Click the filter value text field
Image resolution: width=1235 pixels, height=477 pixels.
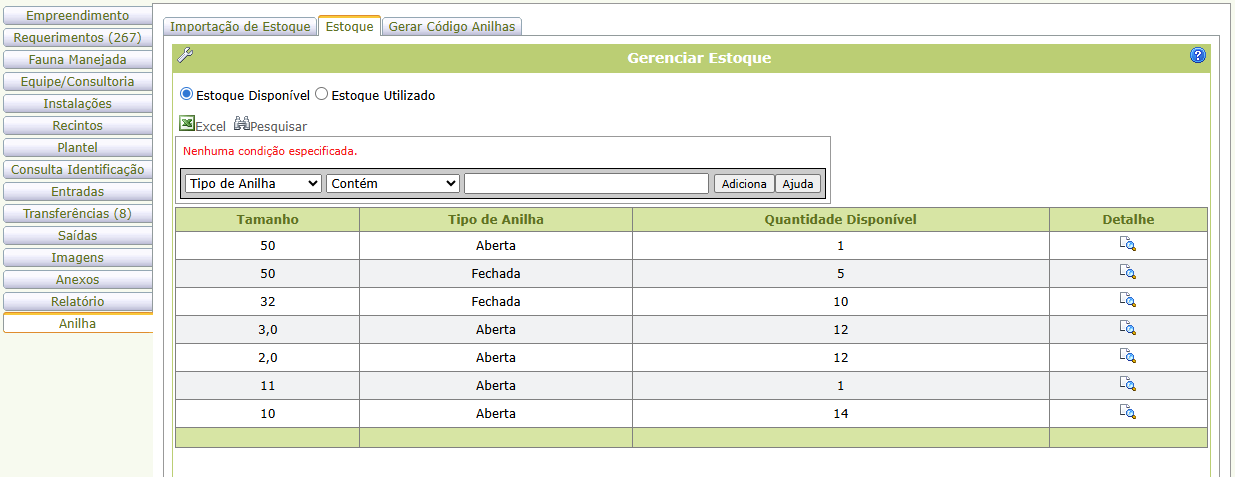586,184
